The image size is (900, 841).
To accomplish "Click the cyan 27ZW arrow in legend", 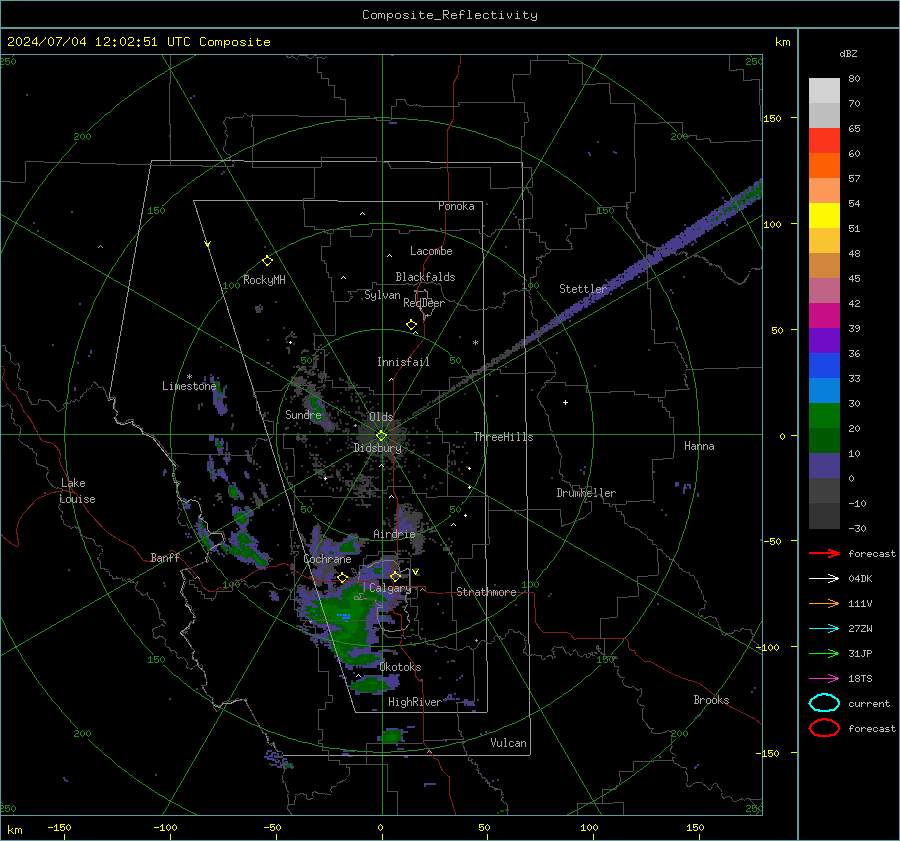I will pos(824,629).
